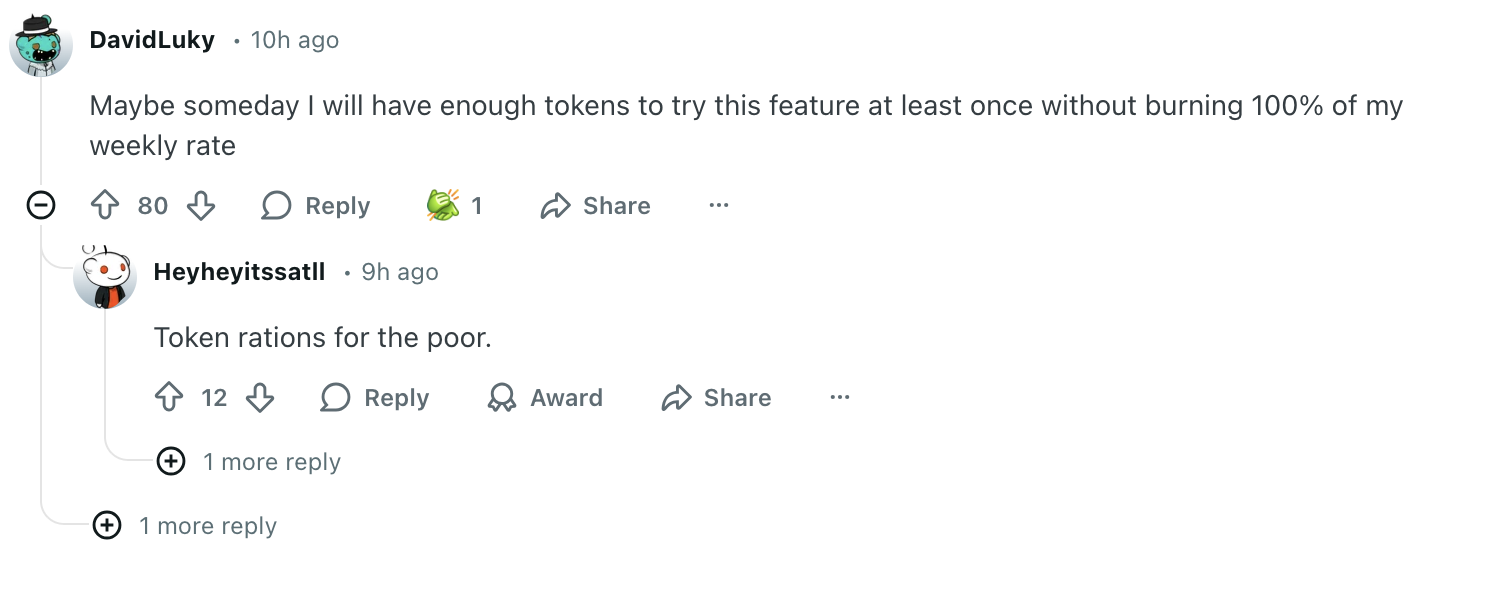Upvote the "Token rations for the poor" reply
1498x596 pixels.
[169, 398]
